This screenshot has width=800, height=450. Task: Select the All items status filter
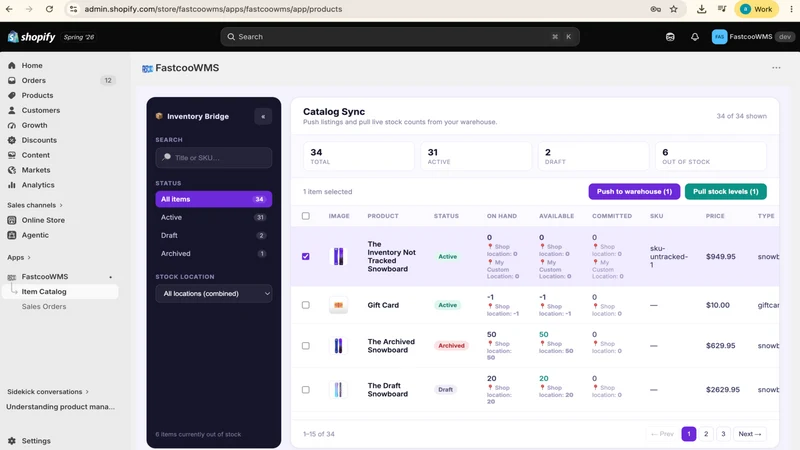[x=214, y=199]
